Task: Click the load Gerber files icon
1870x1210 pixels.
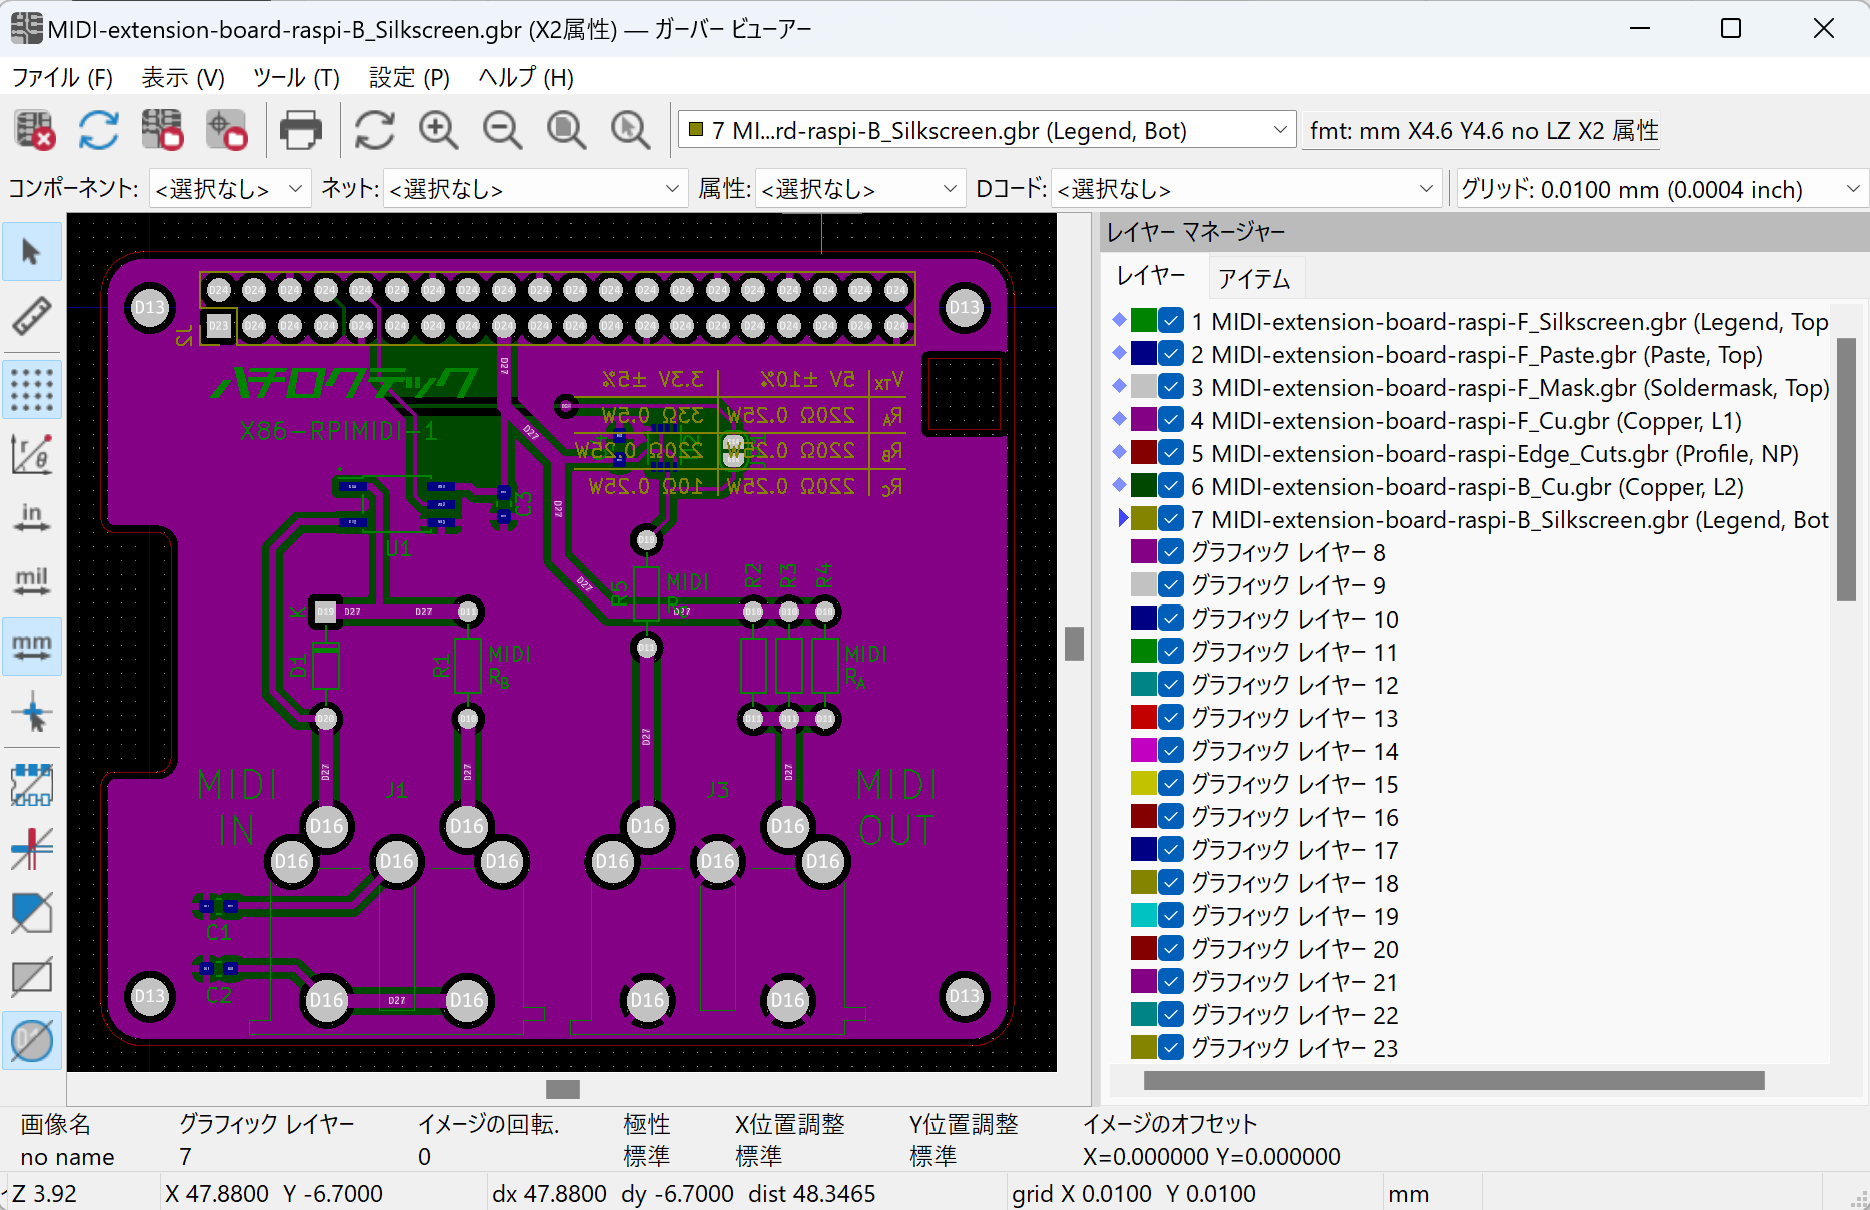Action: tap(162, 131)
